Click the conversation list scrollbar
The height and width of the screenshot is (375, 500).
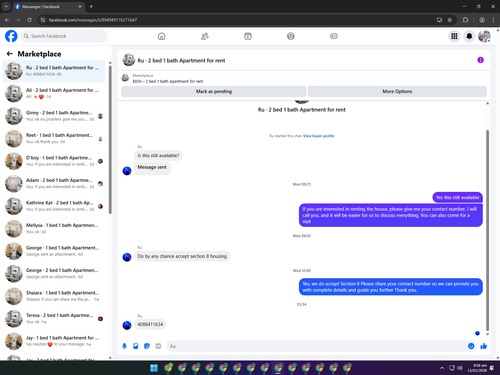(x=110, y=140)
